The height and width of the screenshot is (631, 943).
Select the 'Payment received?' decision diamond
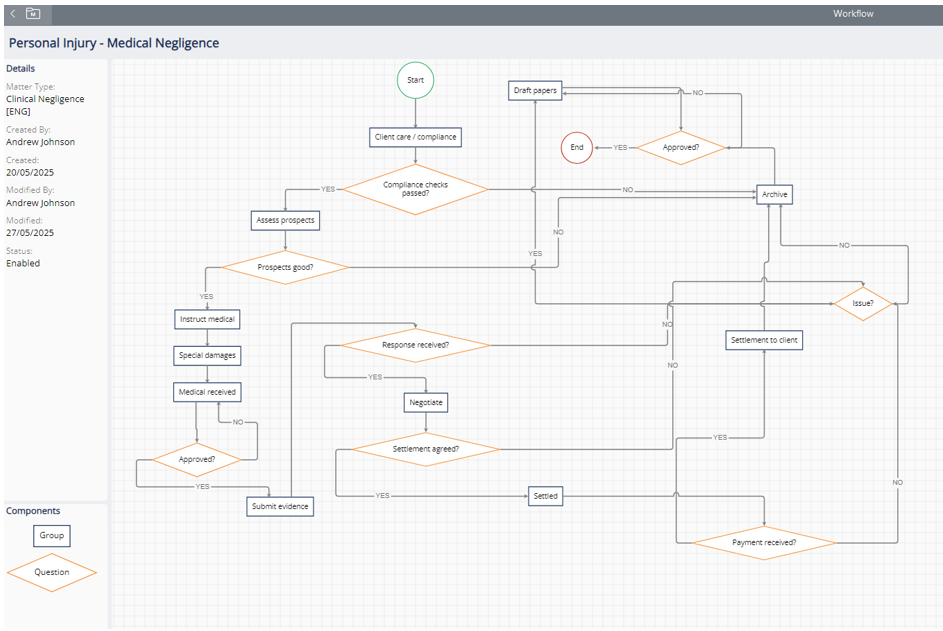click(764, 543)
